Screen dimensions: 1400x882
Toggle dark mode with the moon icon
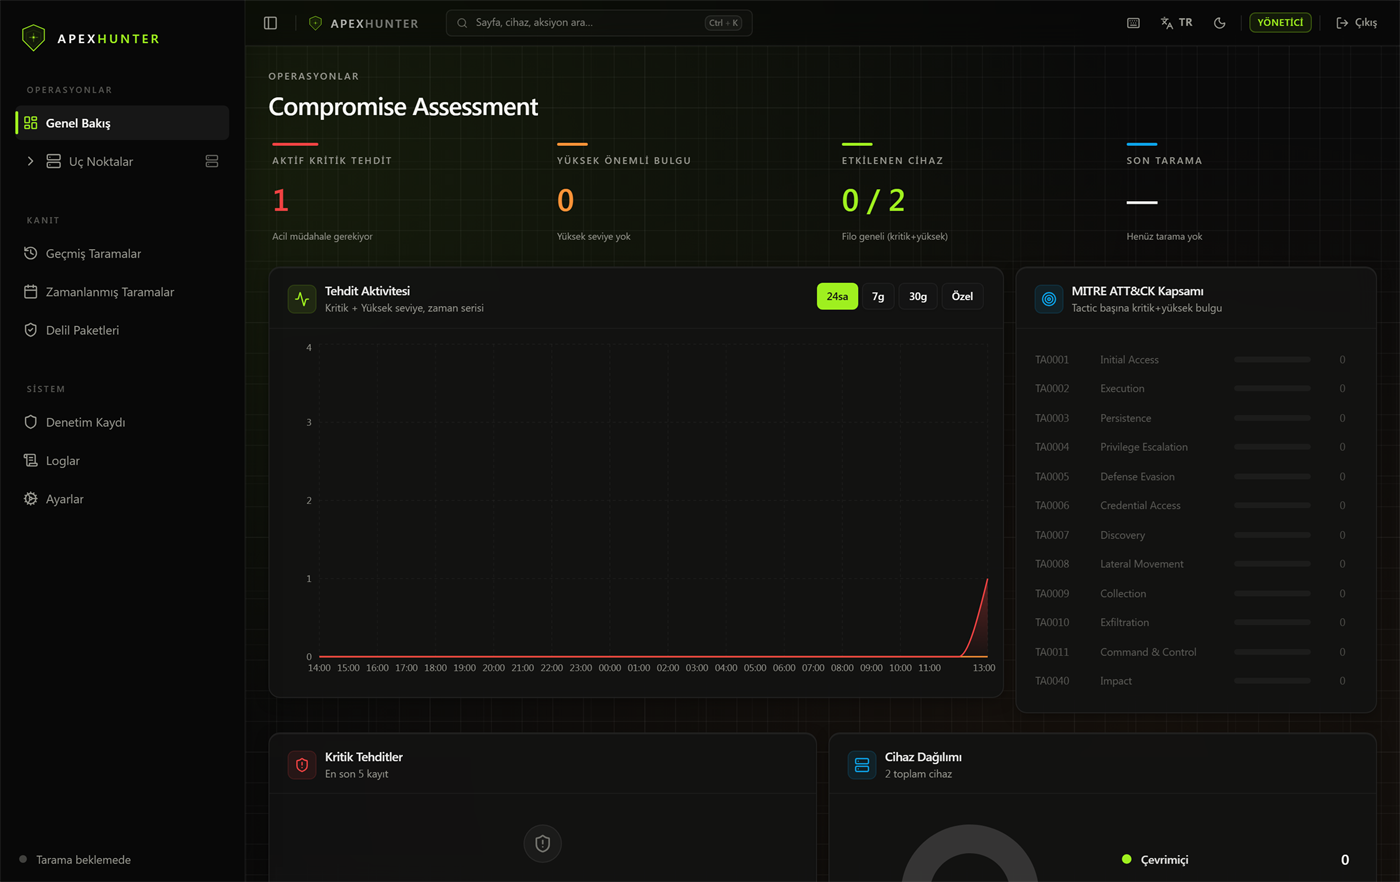pos(1219,23)
